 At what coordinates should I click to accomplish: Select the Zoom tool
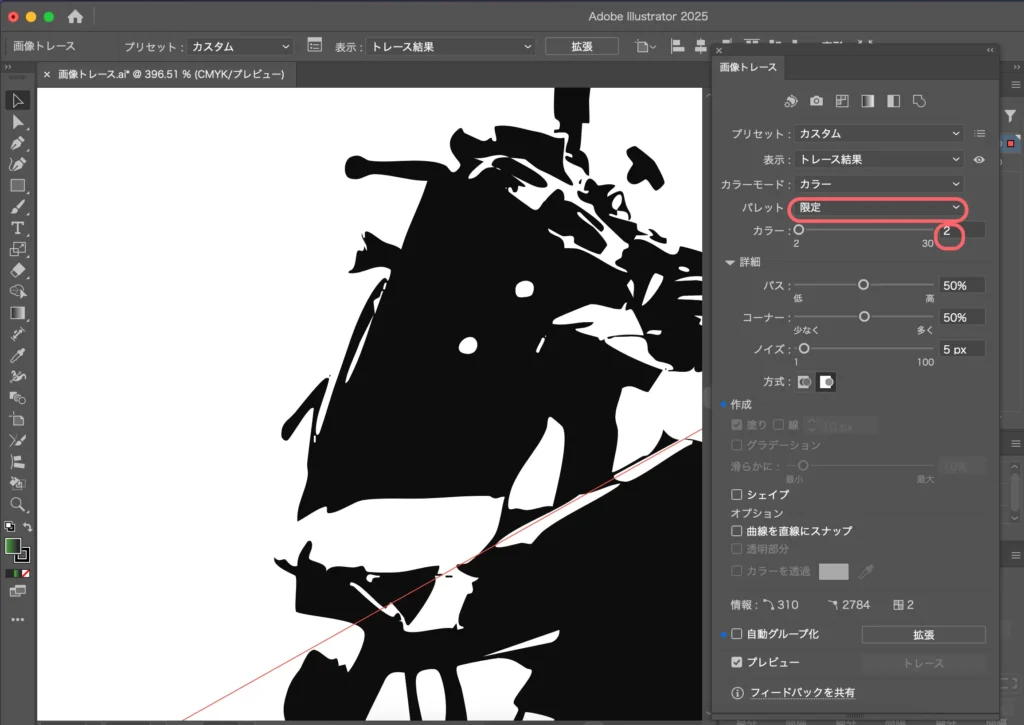tap(17, 505)
